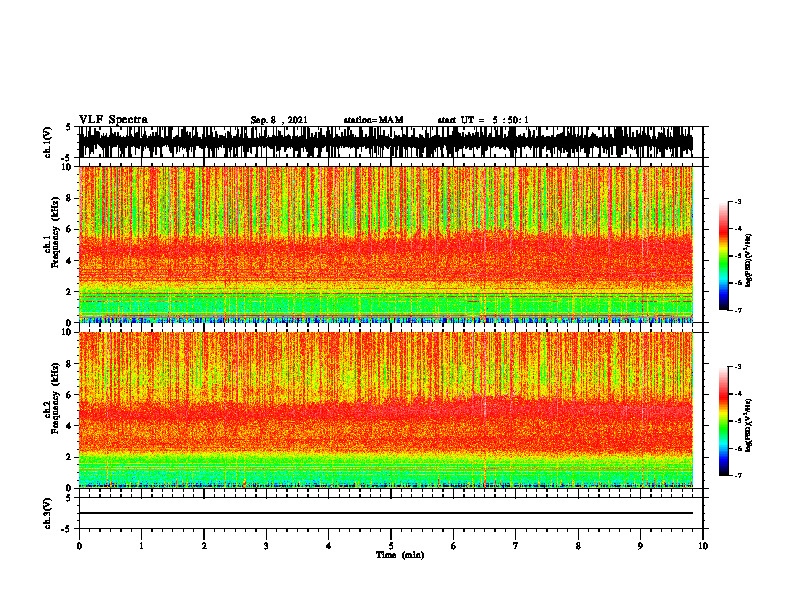
Task: Click the time axis tick label '4'
Action: pos(329,546)
